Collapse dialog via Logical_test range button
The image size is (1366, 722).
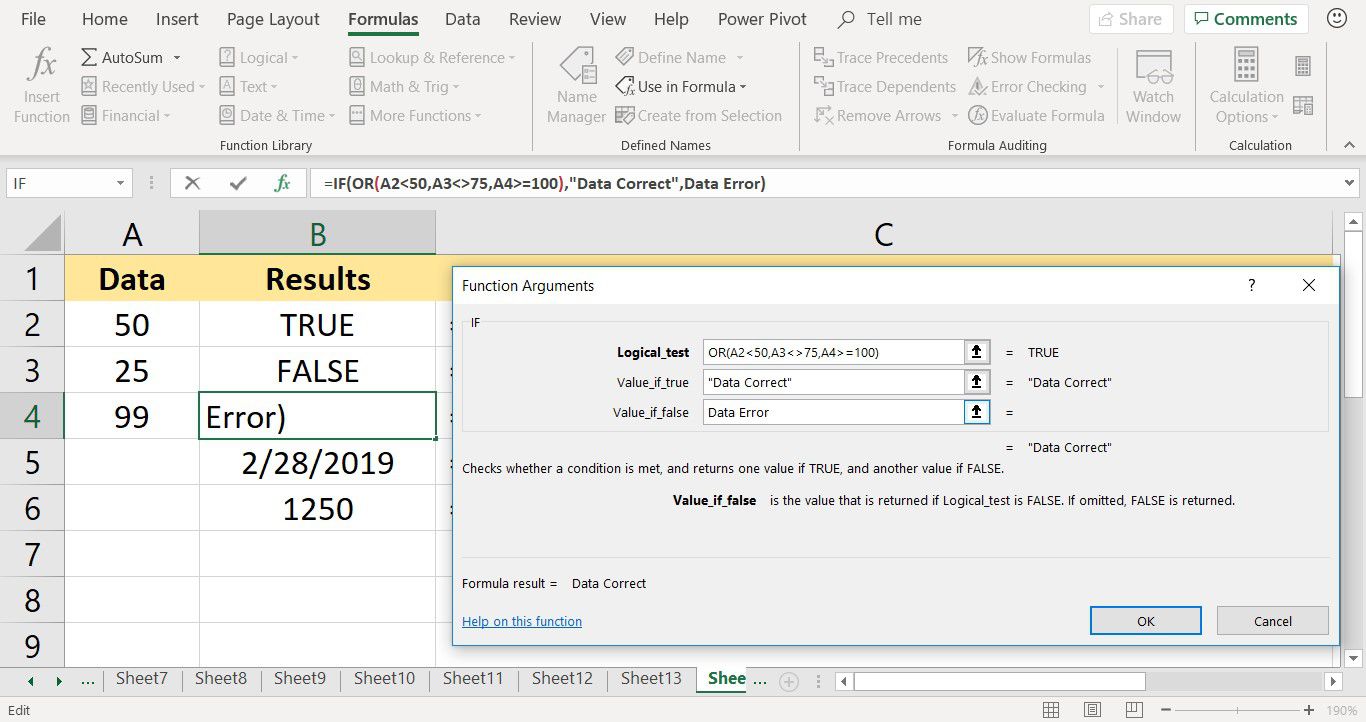coord(977,352)
